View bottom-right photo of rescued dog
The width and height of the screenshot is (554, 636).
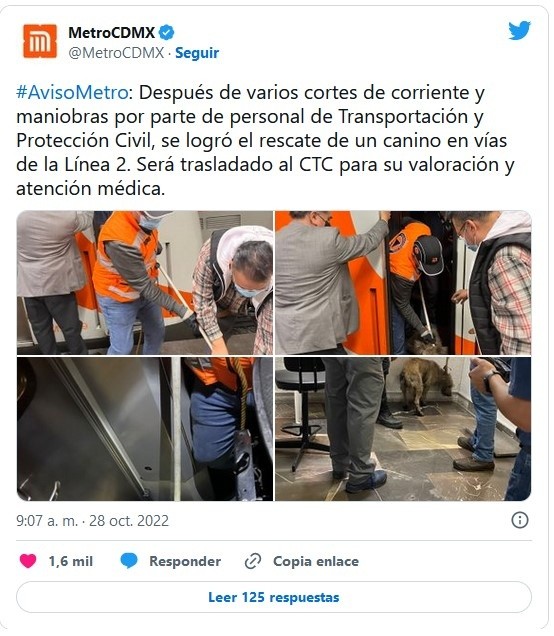click(x=403, y=429)
